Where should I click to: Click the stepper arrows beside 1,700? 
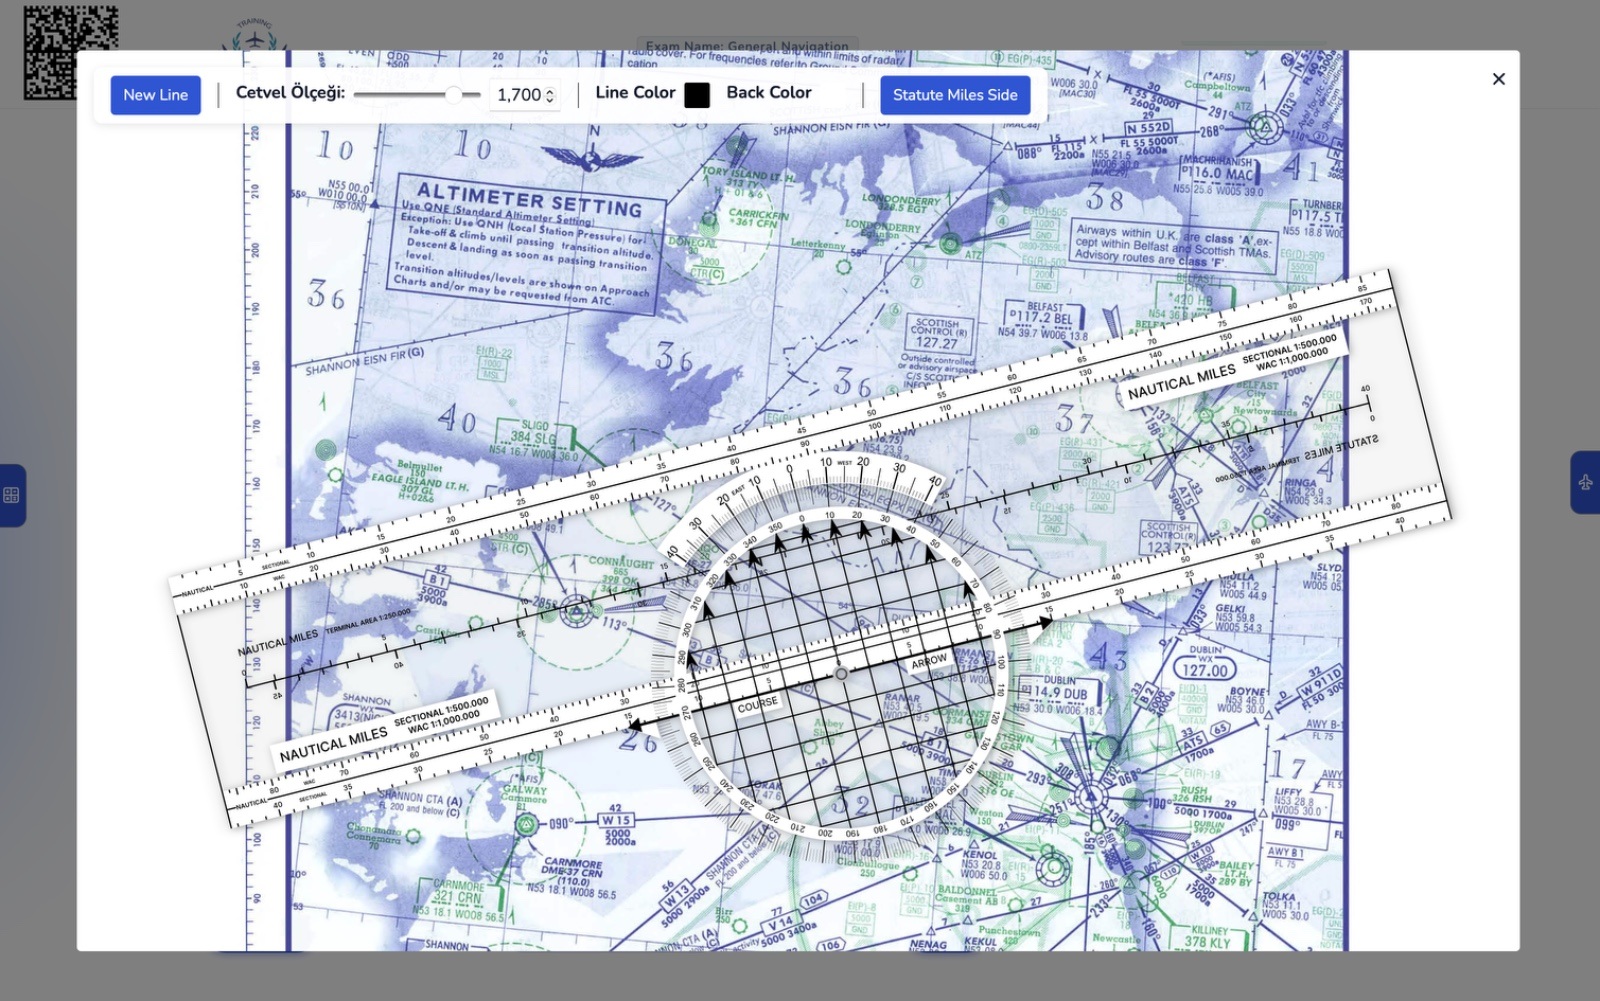pos(549,95)
